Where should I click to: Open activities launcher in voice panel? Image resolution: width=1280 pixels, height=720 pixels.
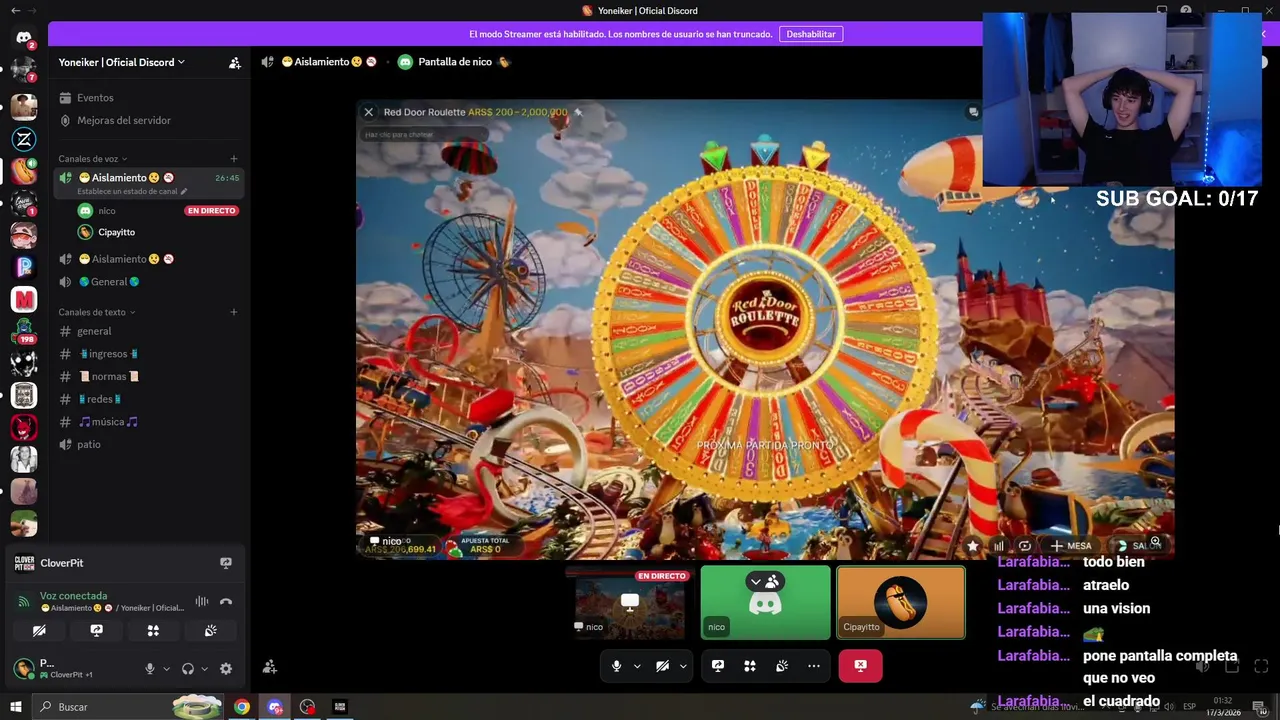153,631
